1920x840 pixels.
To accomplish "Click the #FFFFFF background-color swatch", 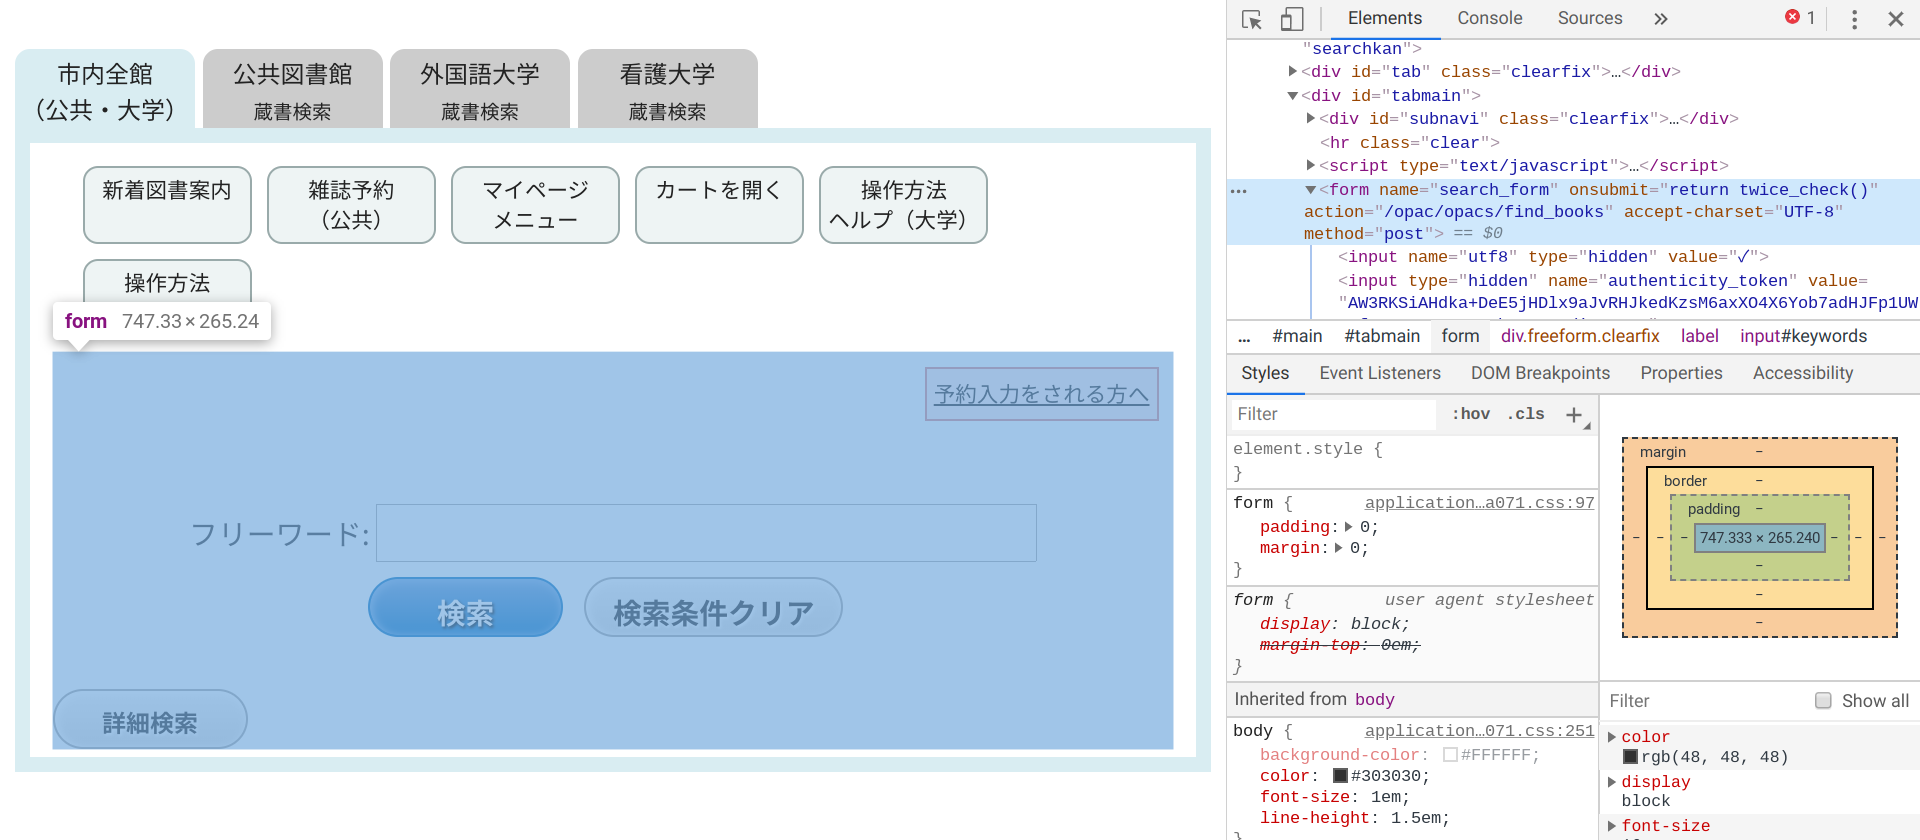I will click(x=1450, y=755).
